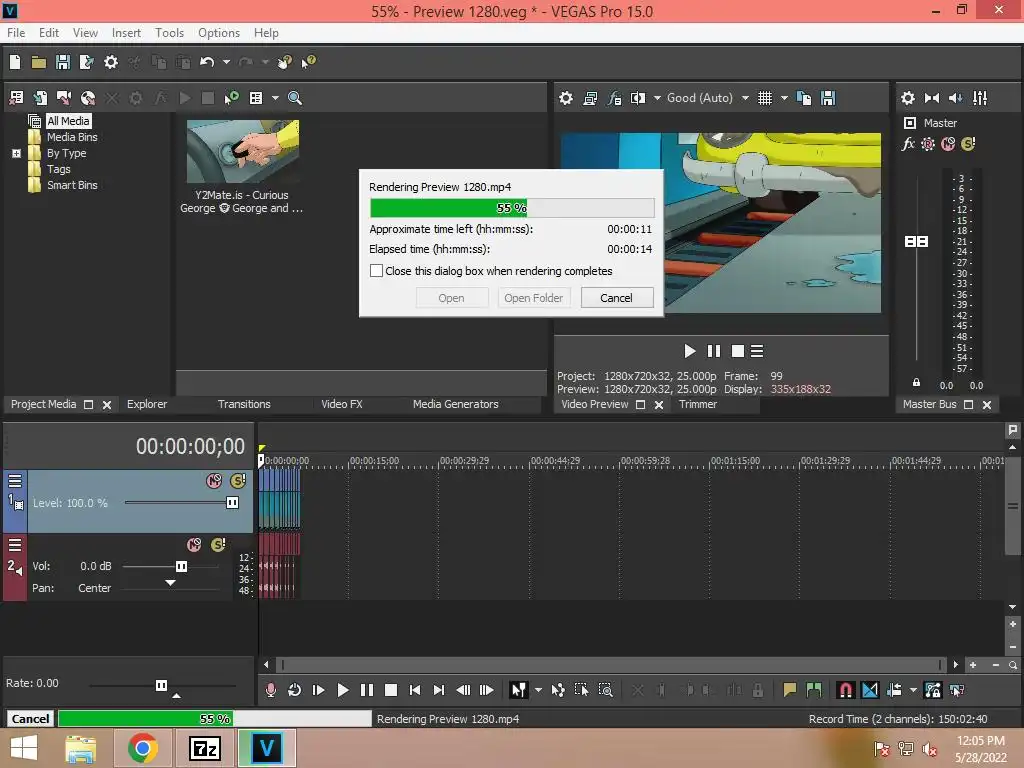This screenshot has width=1024, height=768.
Task: Click the Record microphone icon in transport
Action: tap(270, 690)
